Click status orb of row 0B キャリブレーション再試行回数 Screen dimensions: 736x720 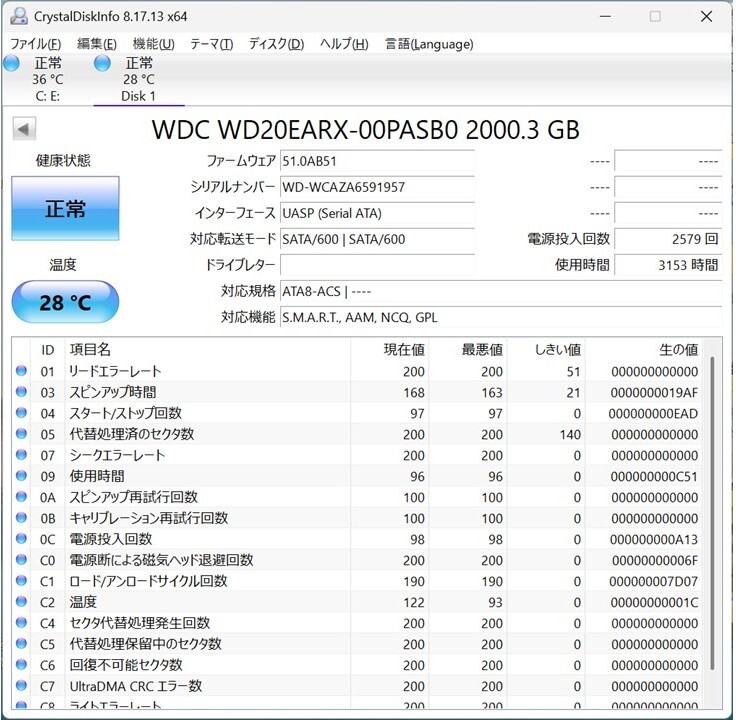click(21, 517)
